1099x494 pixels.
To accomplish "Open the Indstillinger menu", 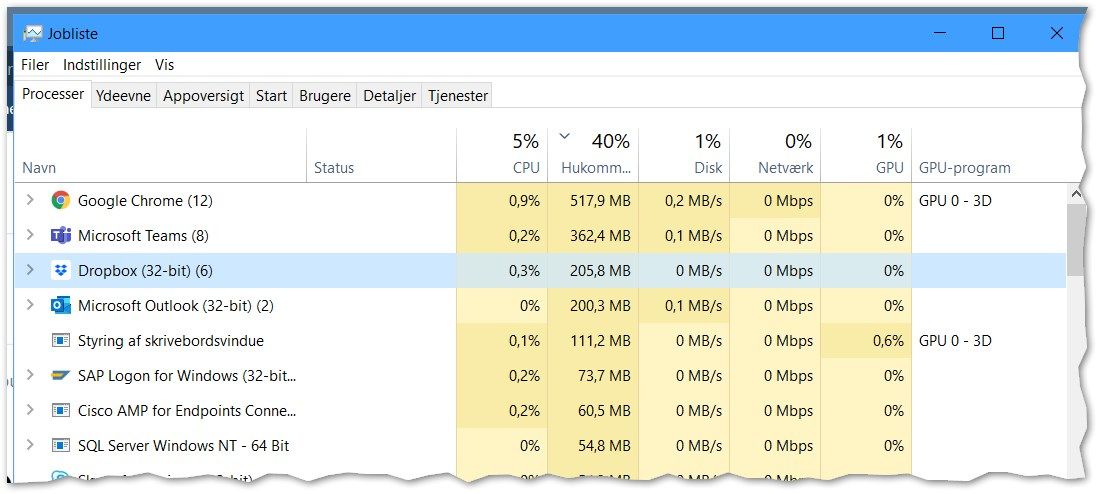I will 102,65.
